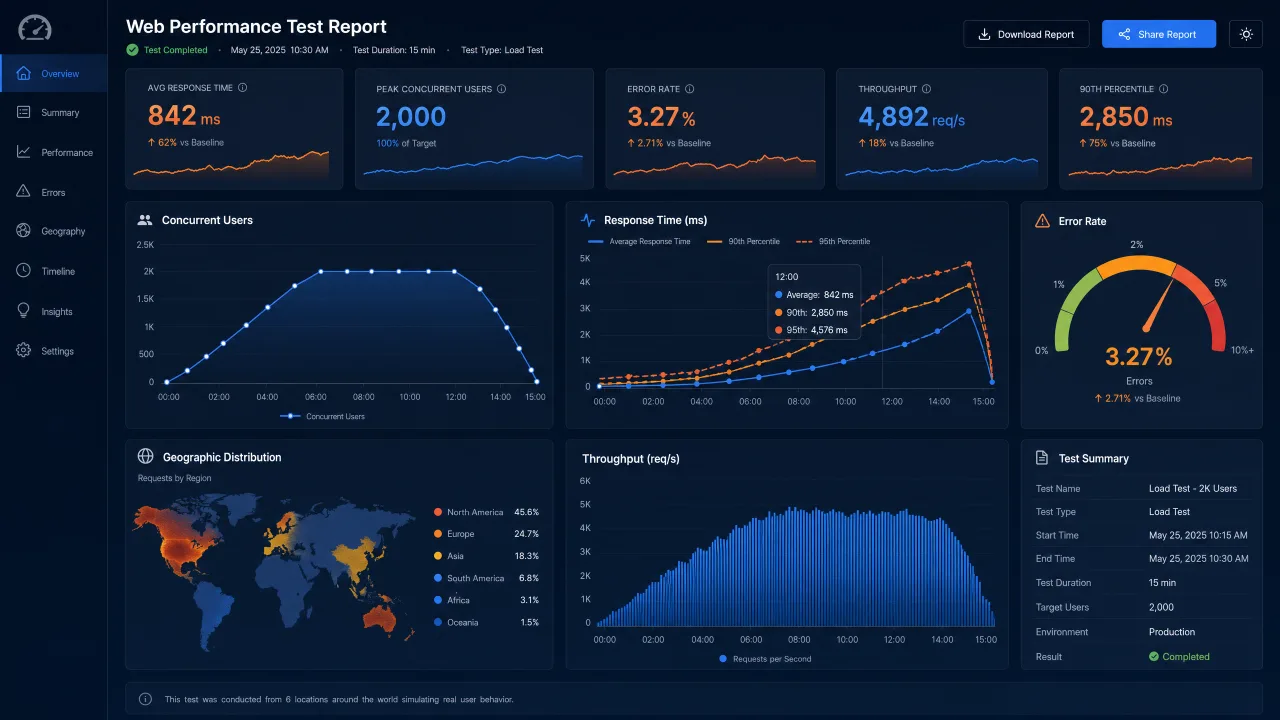Click the info icon beside Throughput card title
Viewport: 1280px width, 720px height.
coord(926,89)
